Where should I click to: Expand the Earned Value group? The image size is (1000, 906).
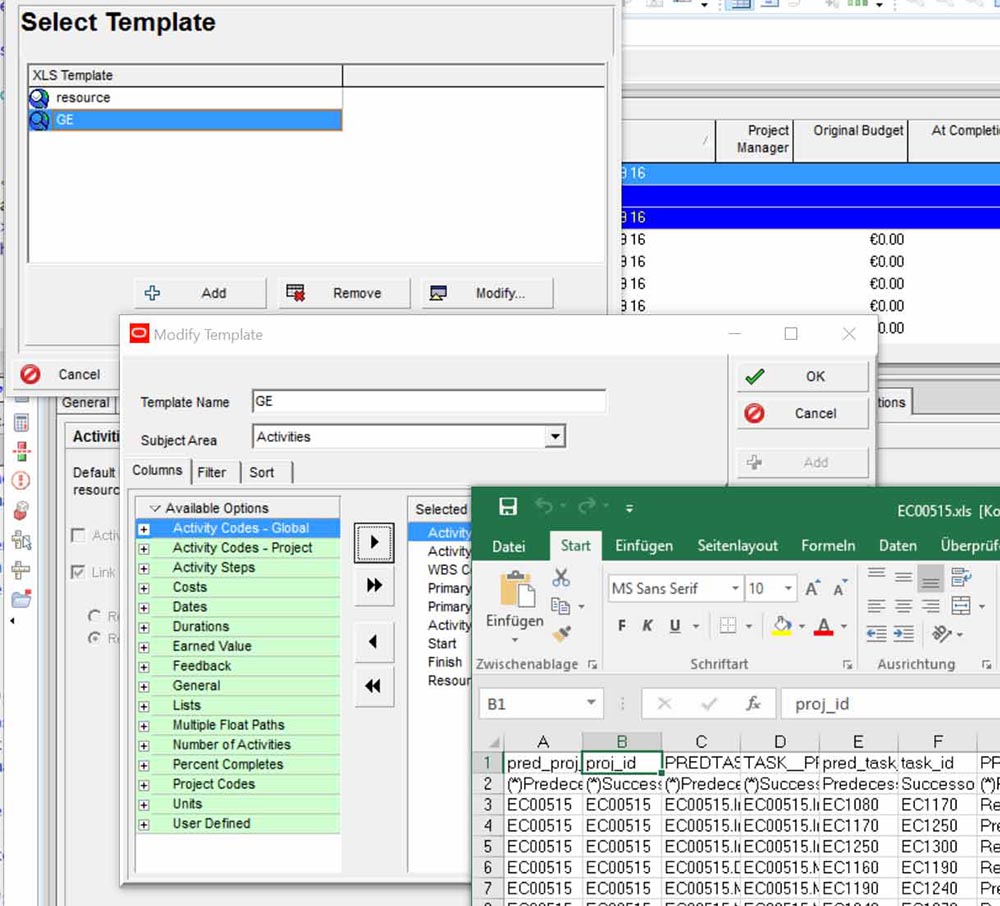(144, 647)
